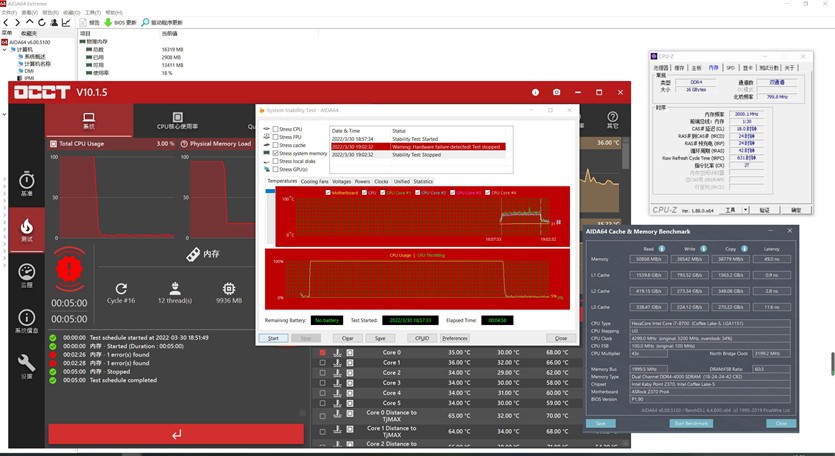Open OCCT benchmark section with stopwatch icon
Screen dimensions: 835x456
pos(26,183)
